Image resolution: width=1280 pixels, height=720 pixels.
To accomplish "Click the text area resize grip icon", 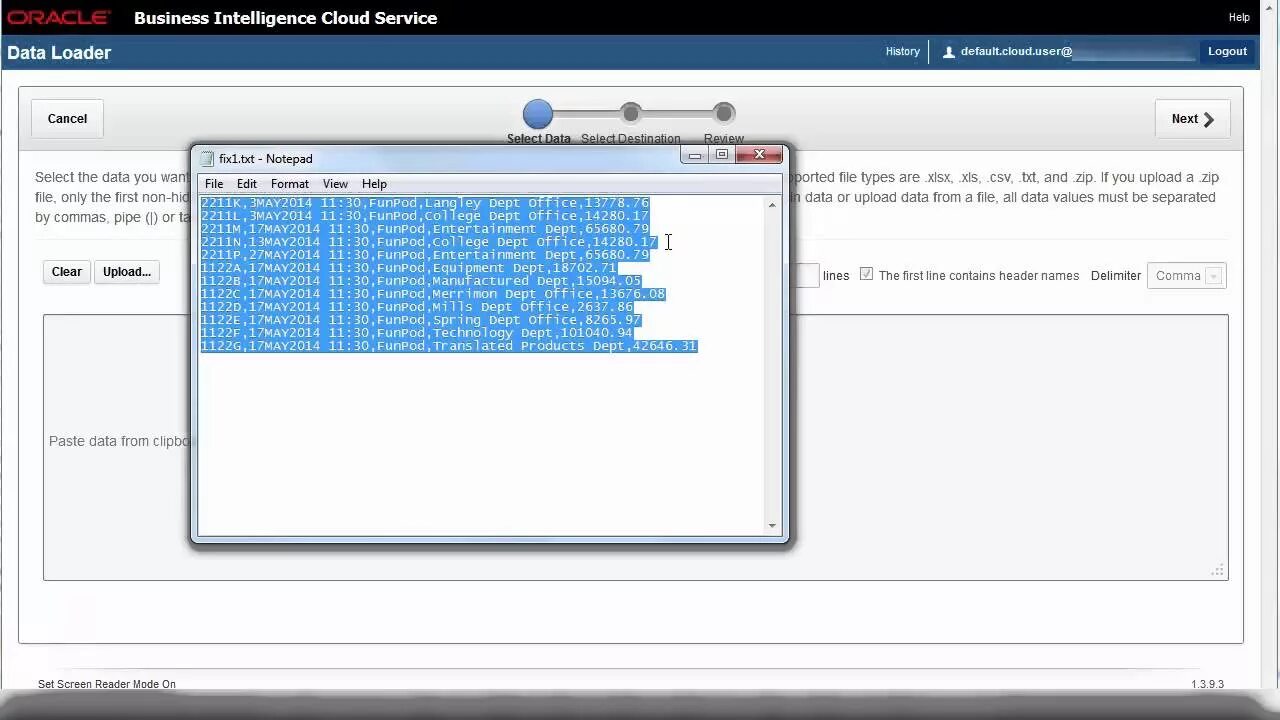I will (1217, 570).
